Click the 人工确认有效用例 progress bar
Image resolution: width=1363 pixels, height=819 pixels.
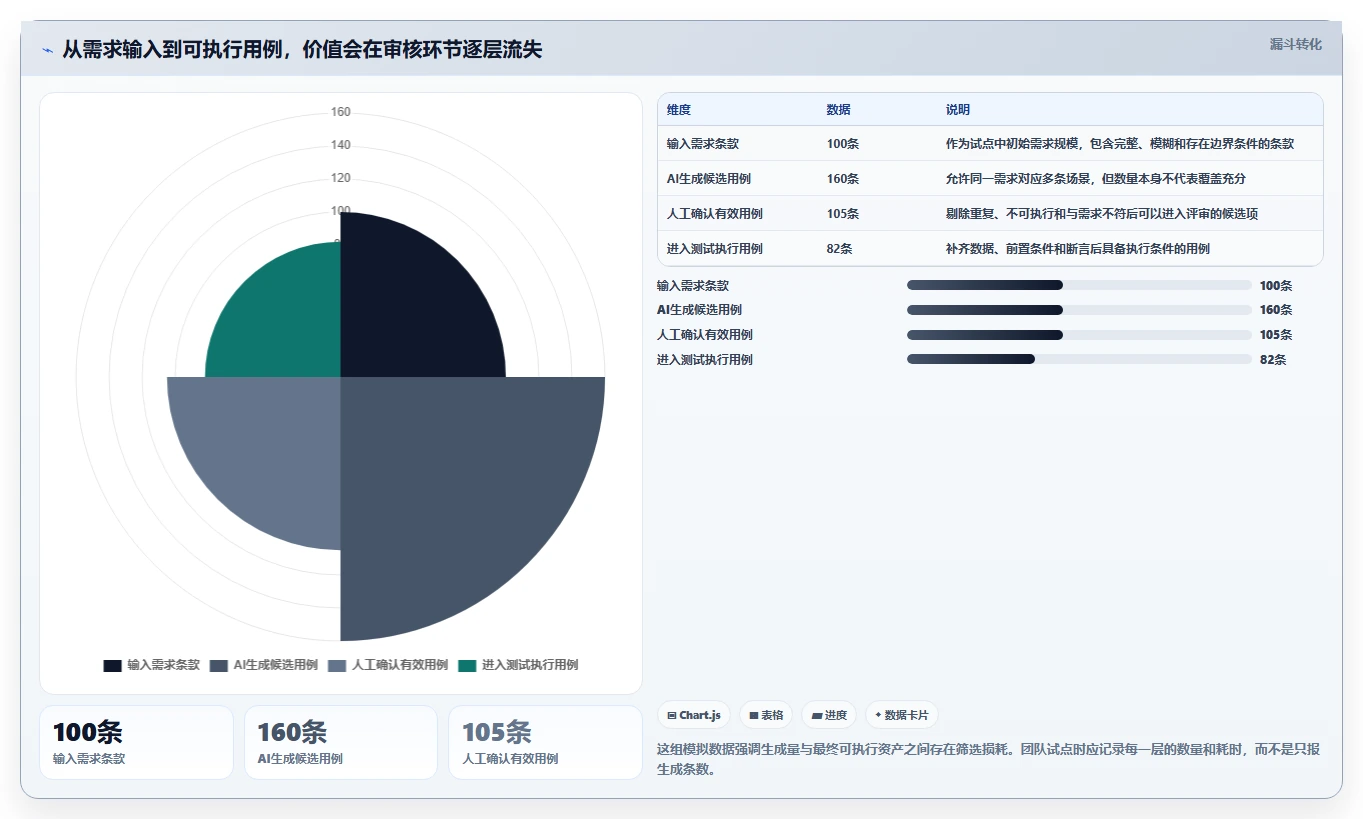click(1079, 335)
